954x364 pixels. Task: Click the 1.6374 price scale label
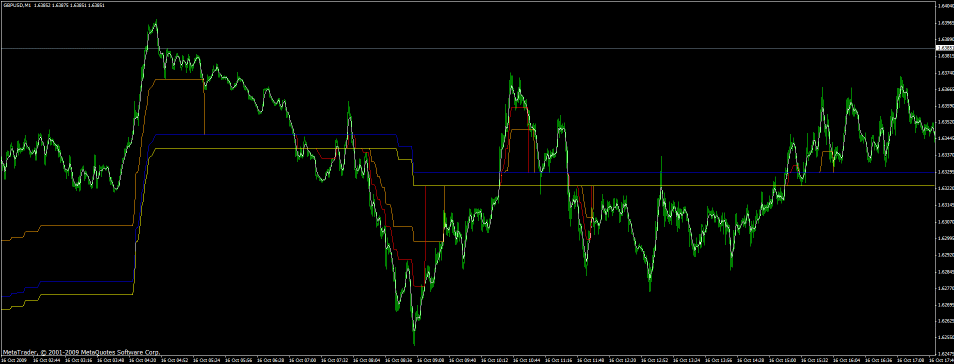945,72
